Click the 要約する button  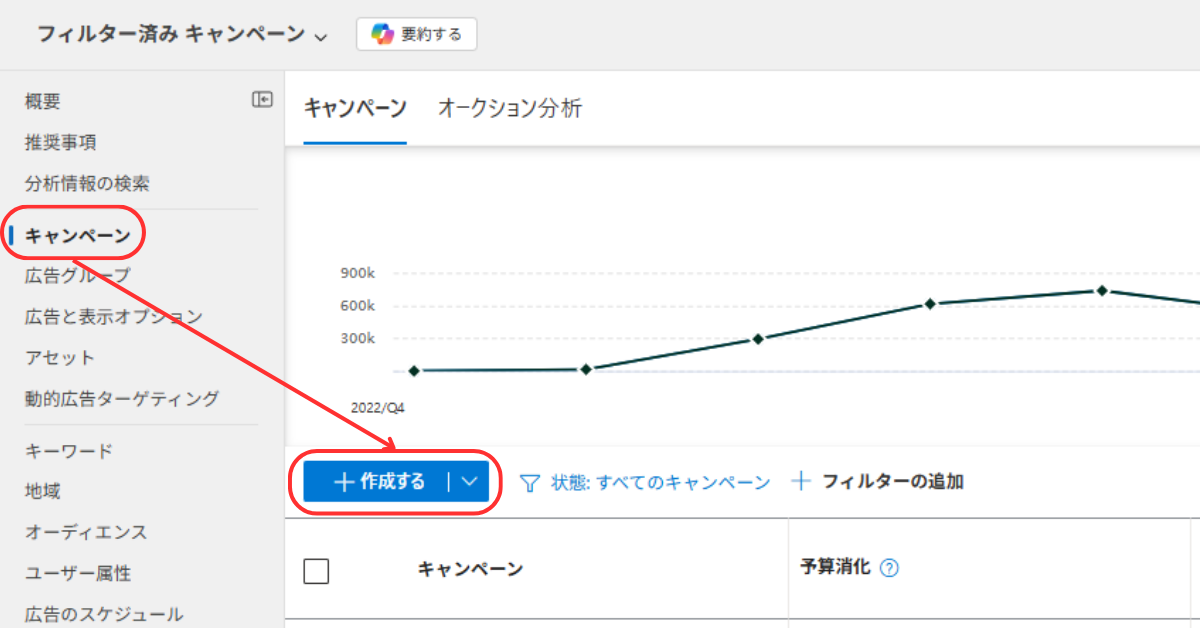[x=417, y=34]
